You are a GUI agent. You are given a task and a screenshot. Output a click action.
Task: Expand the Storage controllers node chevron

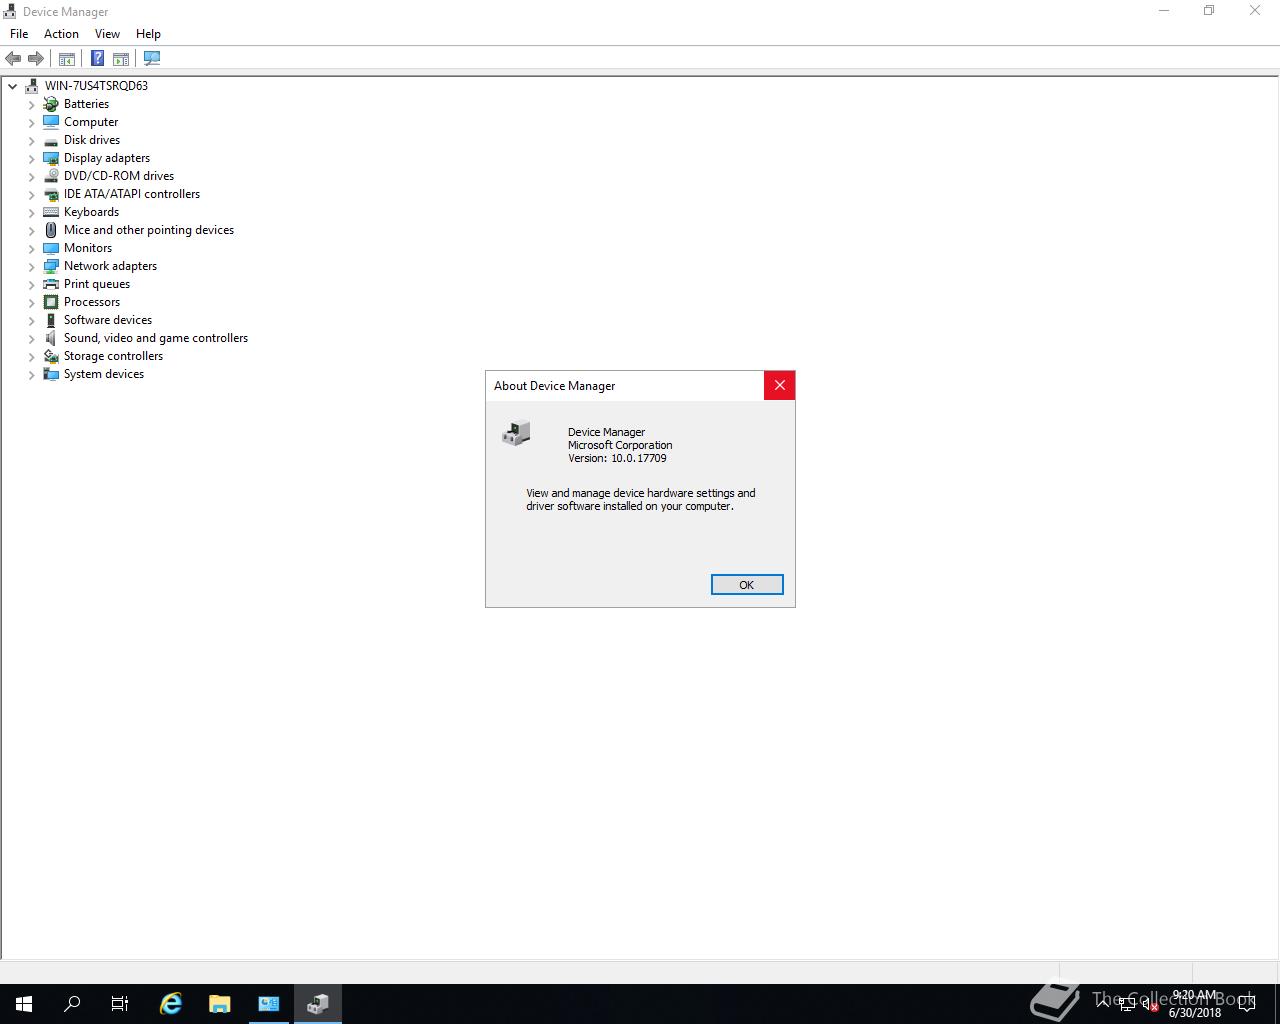(31, 357)
